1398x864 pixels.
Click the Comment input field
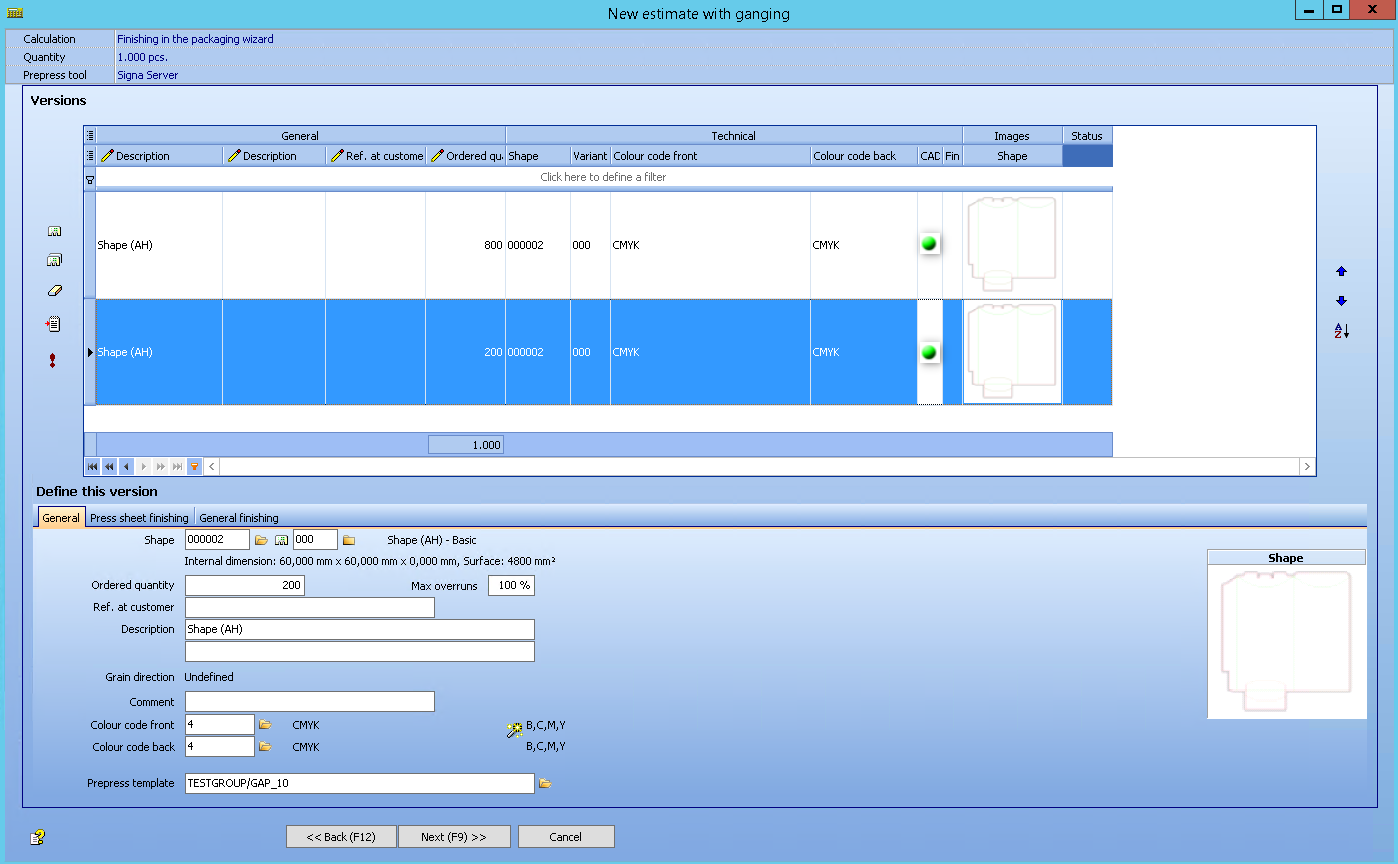pos(310,701)
